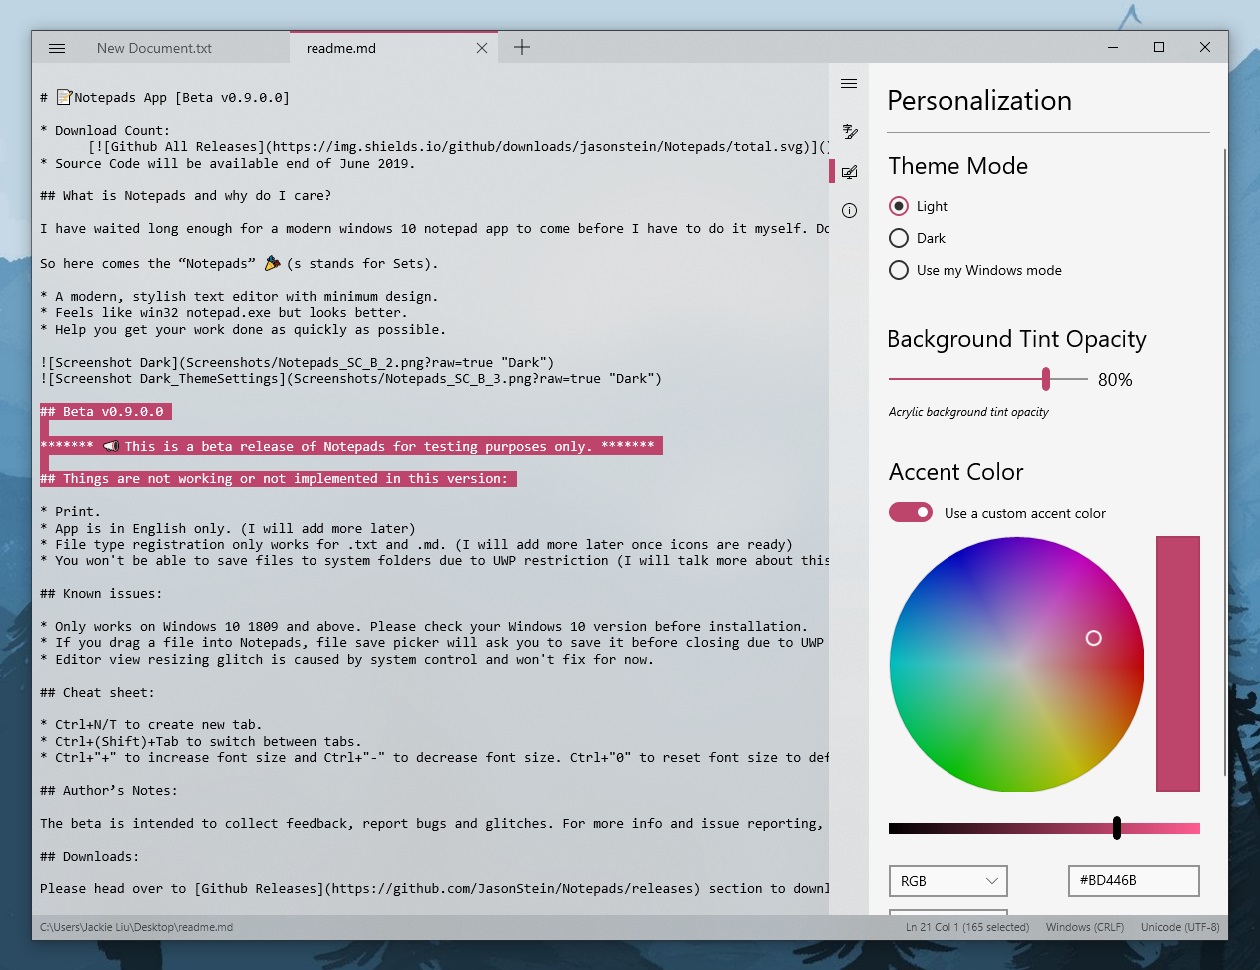Click the readme.md file path in status bar

136,927
